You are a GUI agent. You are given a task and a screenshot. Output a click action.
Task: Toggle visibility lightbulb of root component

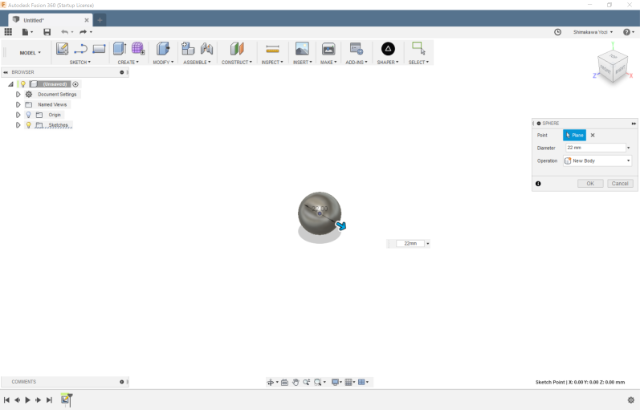tap(23, 84)
